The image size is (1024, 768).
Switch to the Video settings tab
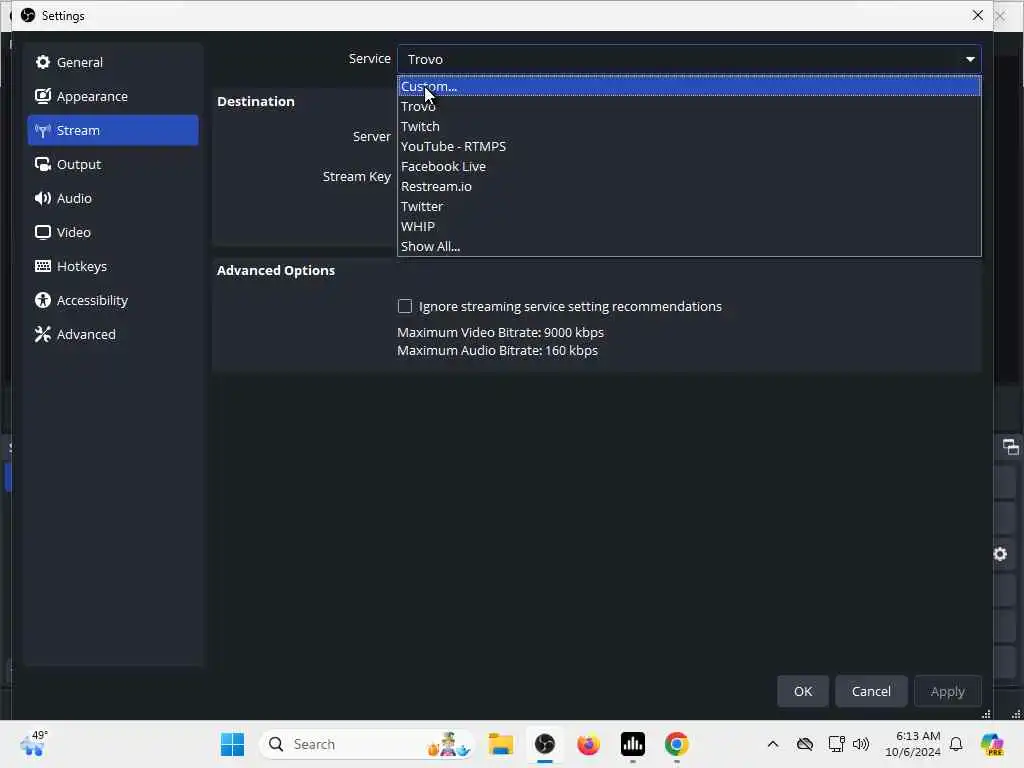tap(113, 232)
